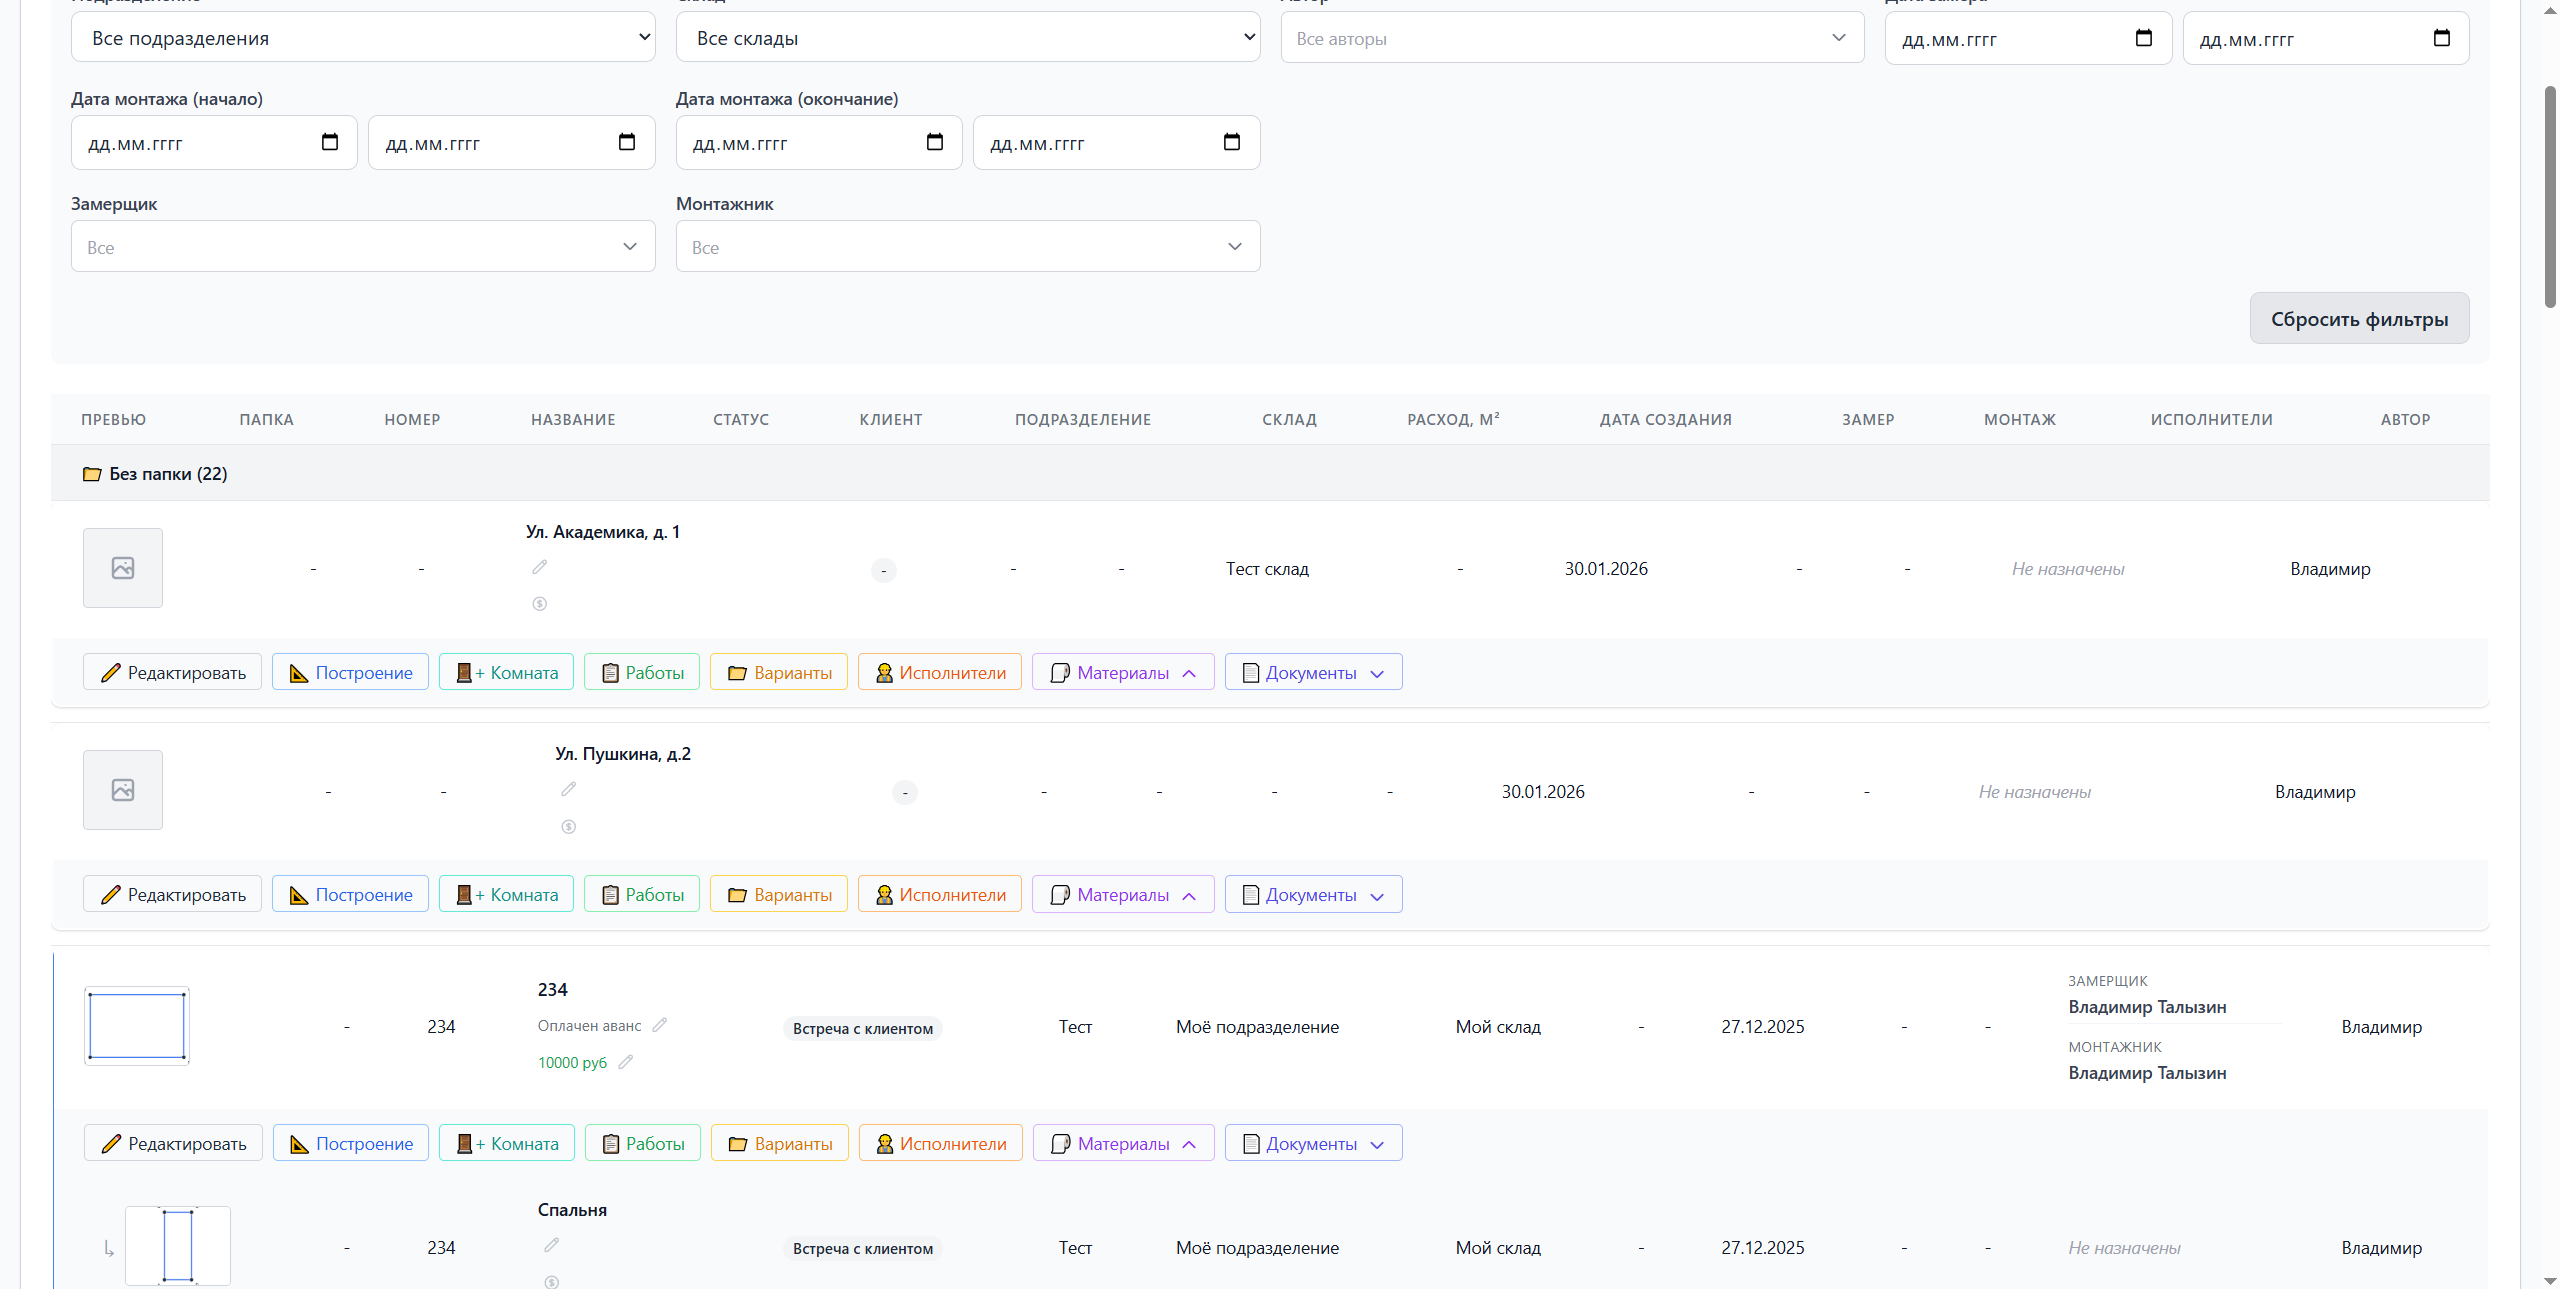Click pencil icon under Ул. Академика title

click(x=539, y=567)
